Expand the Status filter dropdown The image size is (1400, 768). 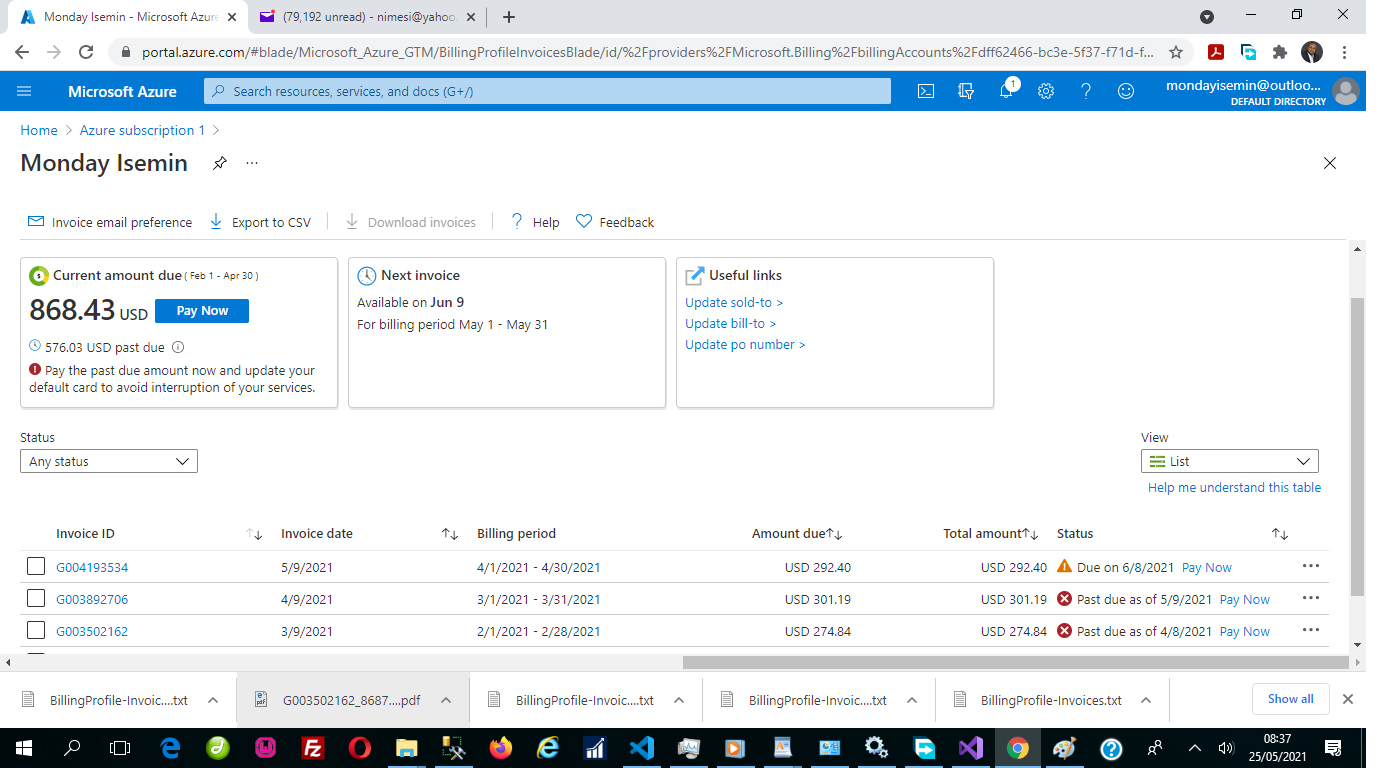click(x=109, y=461)
